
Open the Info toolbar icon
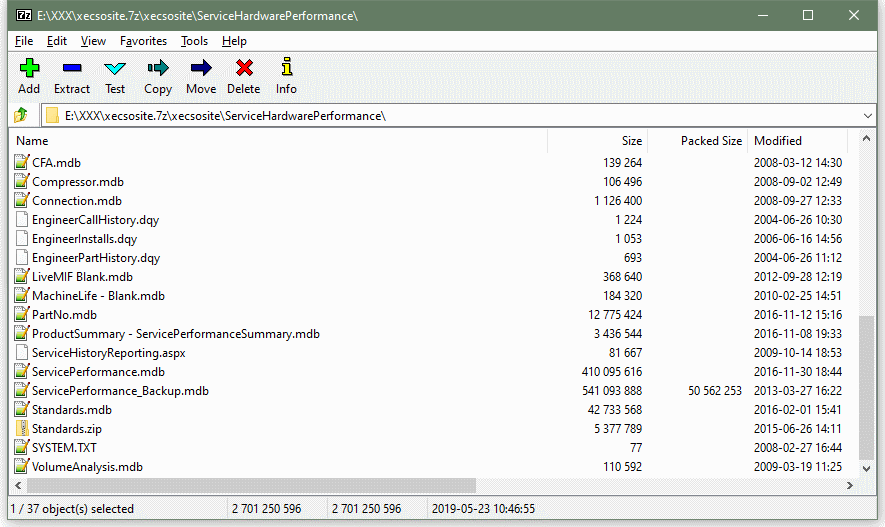click(x=287, y=67)
